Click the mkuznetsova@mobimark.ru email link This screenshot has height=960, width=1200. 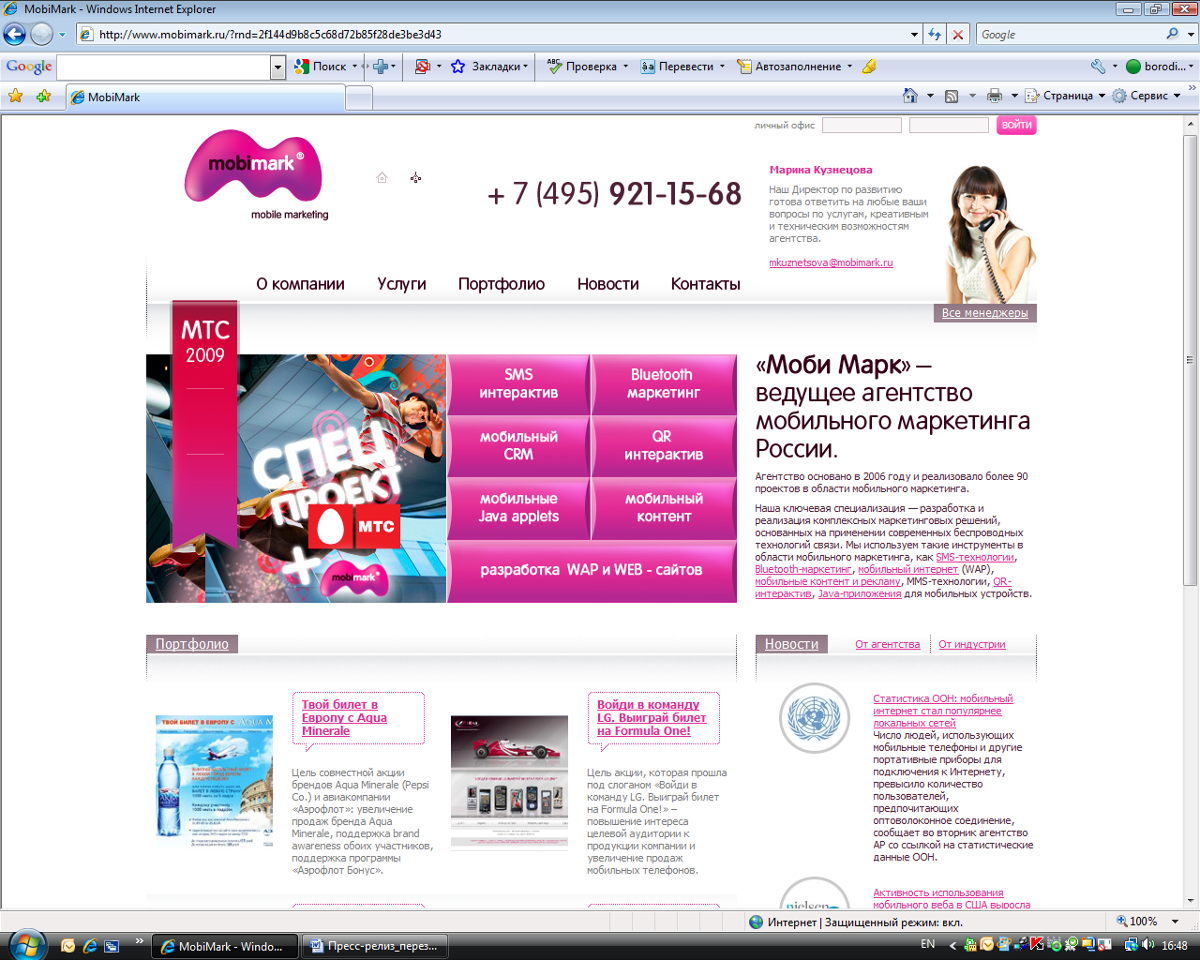(x=831, y=262)
